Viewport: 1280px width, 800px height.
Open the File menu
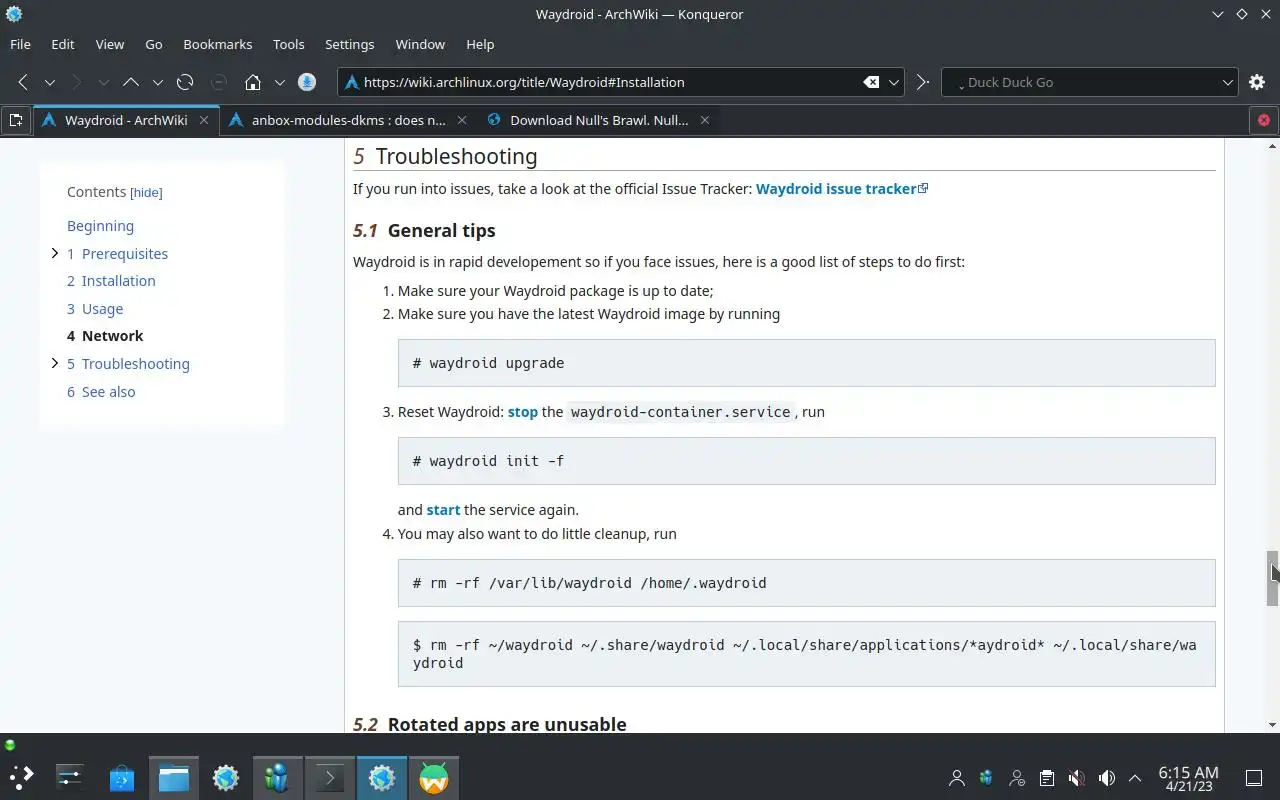(x=20, y=44)
